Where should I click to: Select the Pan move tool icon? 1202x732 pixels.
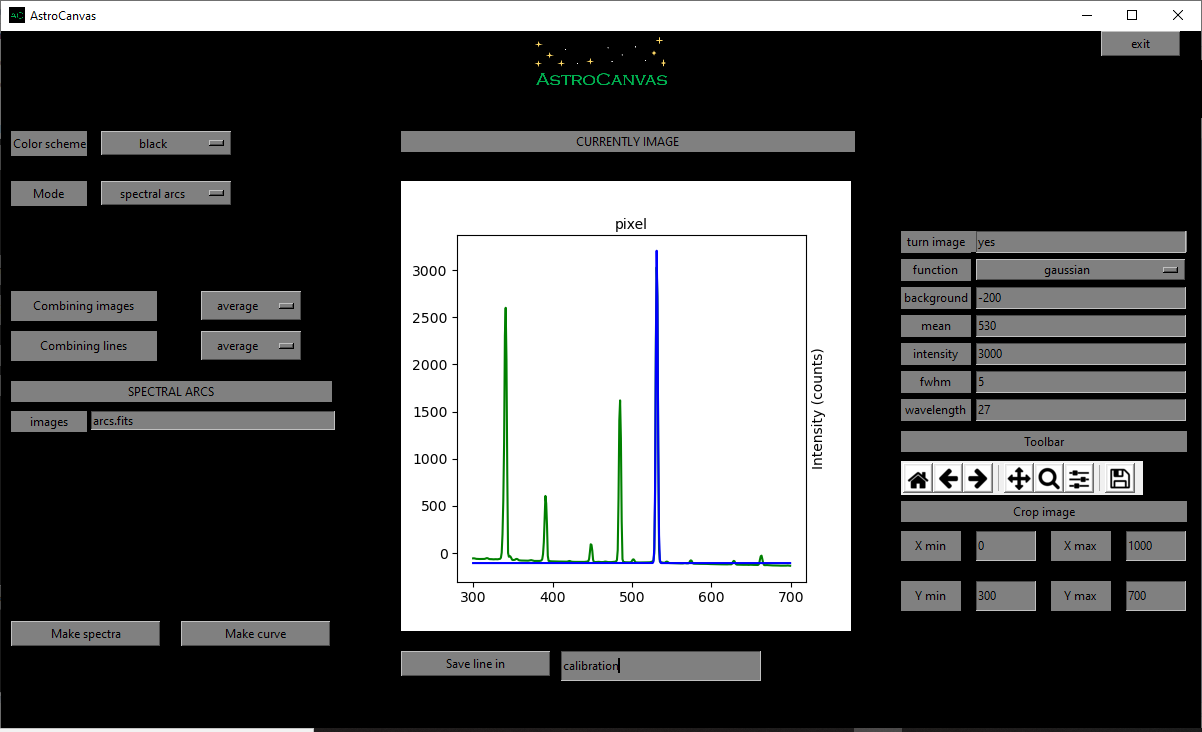click(x=1019, y=479)
